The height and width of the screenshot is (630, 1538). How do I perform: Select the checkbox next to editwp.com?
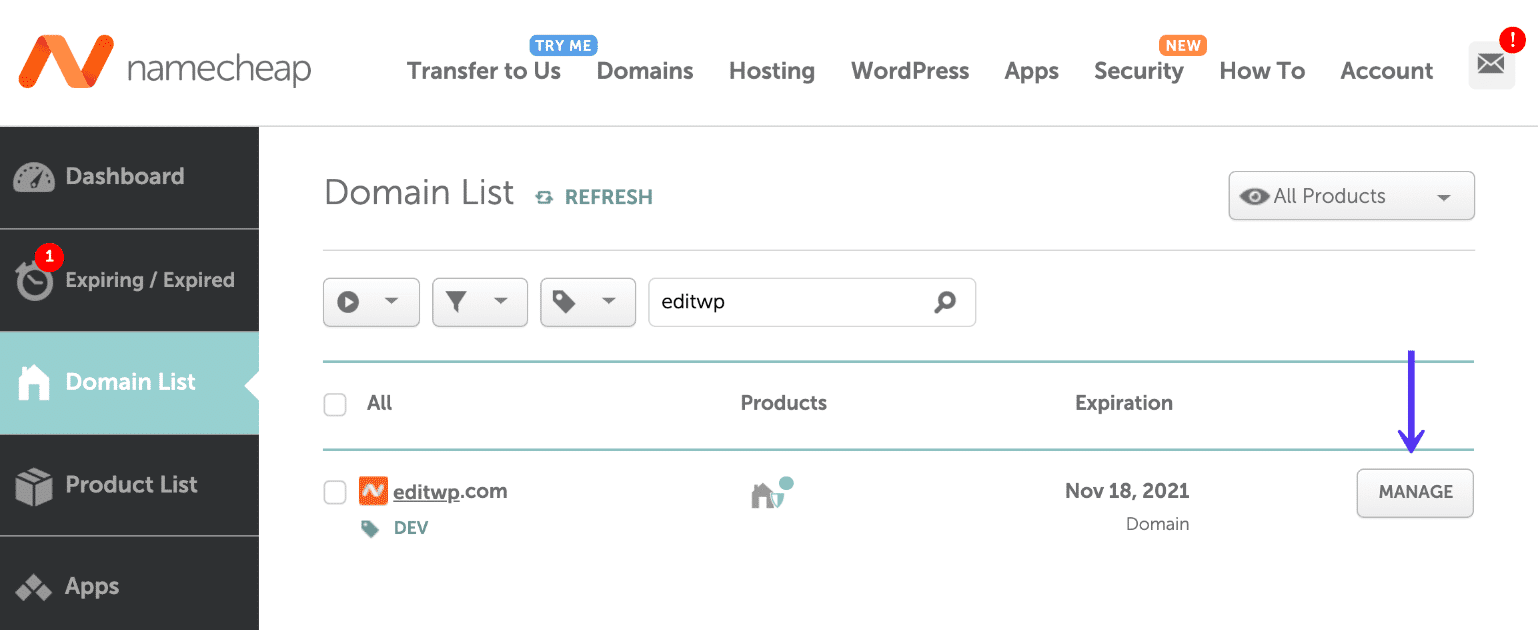point(335,492)
